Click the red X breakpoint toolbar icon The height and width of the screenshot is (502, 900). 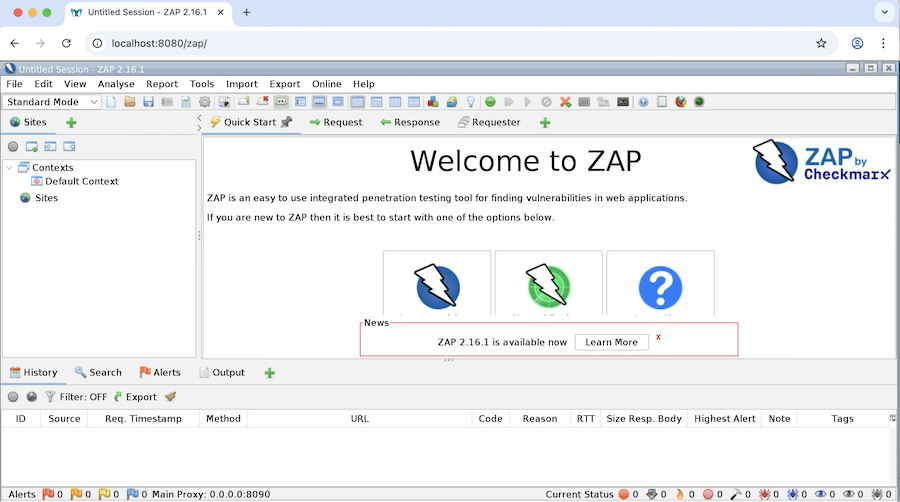[565, 102]
